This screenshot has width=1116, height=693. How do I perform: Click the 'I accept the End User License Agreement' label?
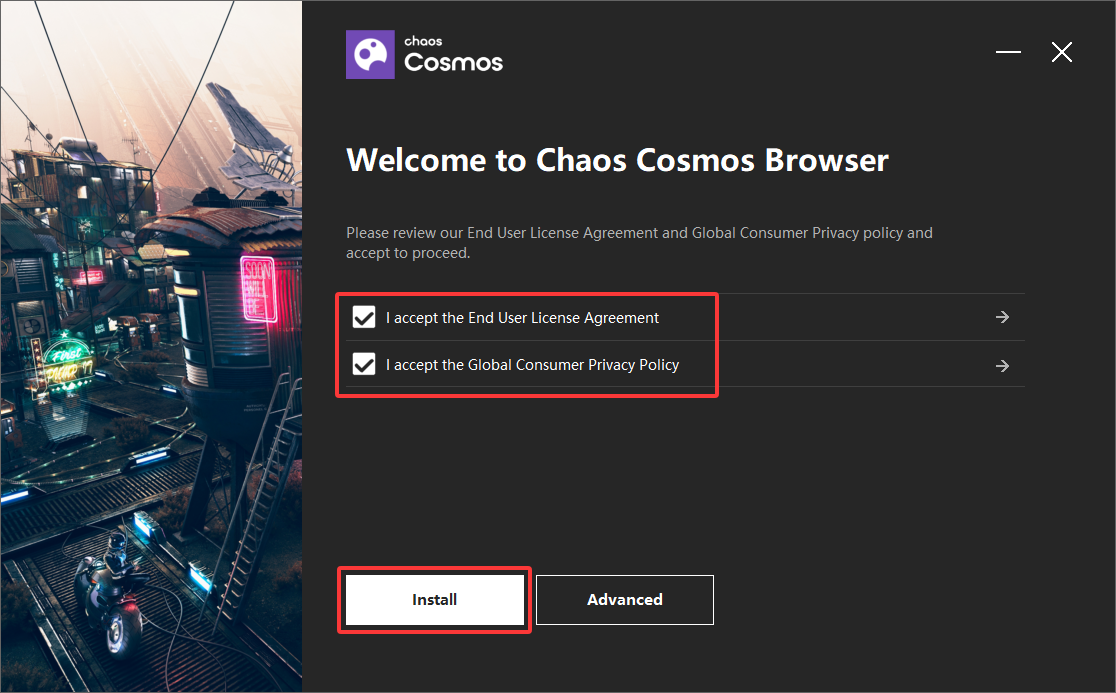[522, 318]
